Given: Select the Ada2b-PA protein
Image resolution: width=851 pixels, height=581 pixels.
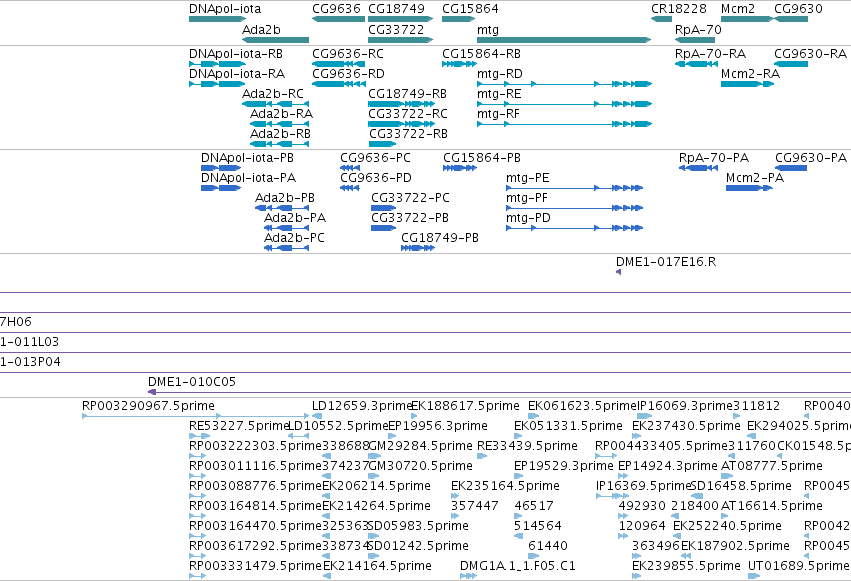Looking at the screenshot, I should (x=286, y=228).
